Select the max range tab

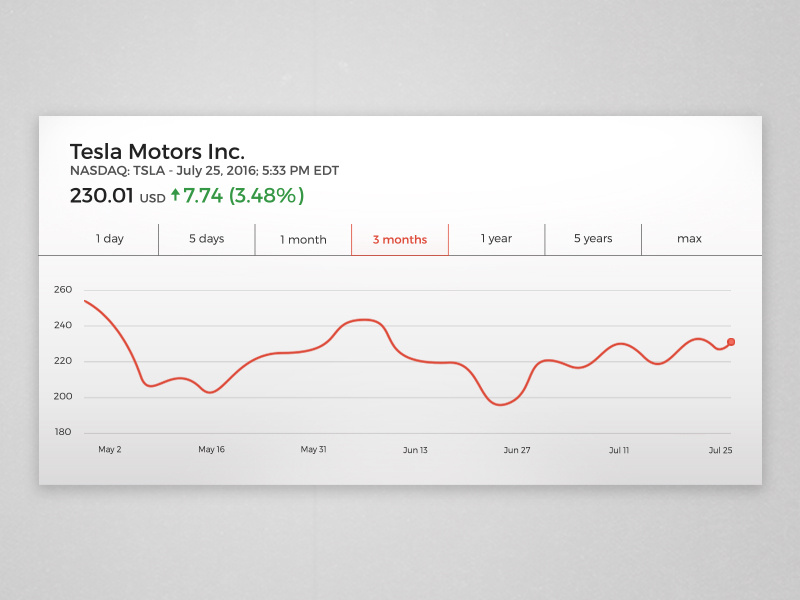point(689,239)
